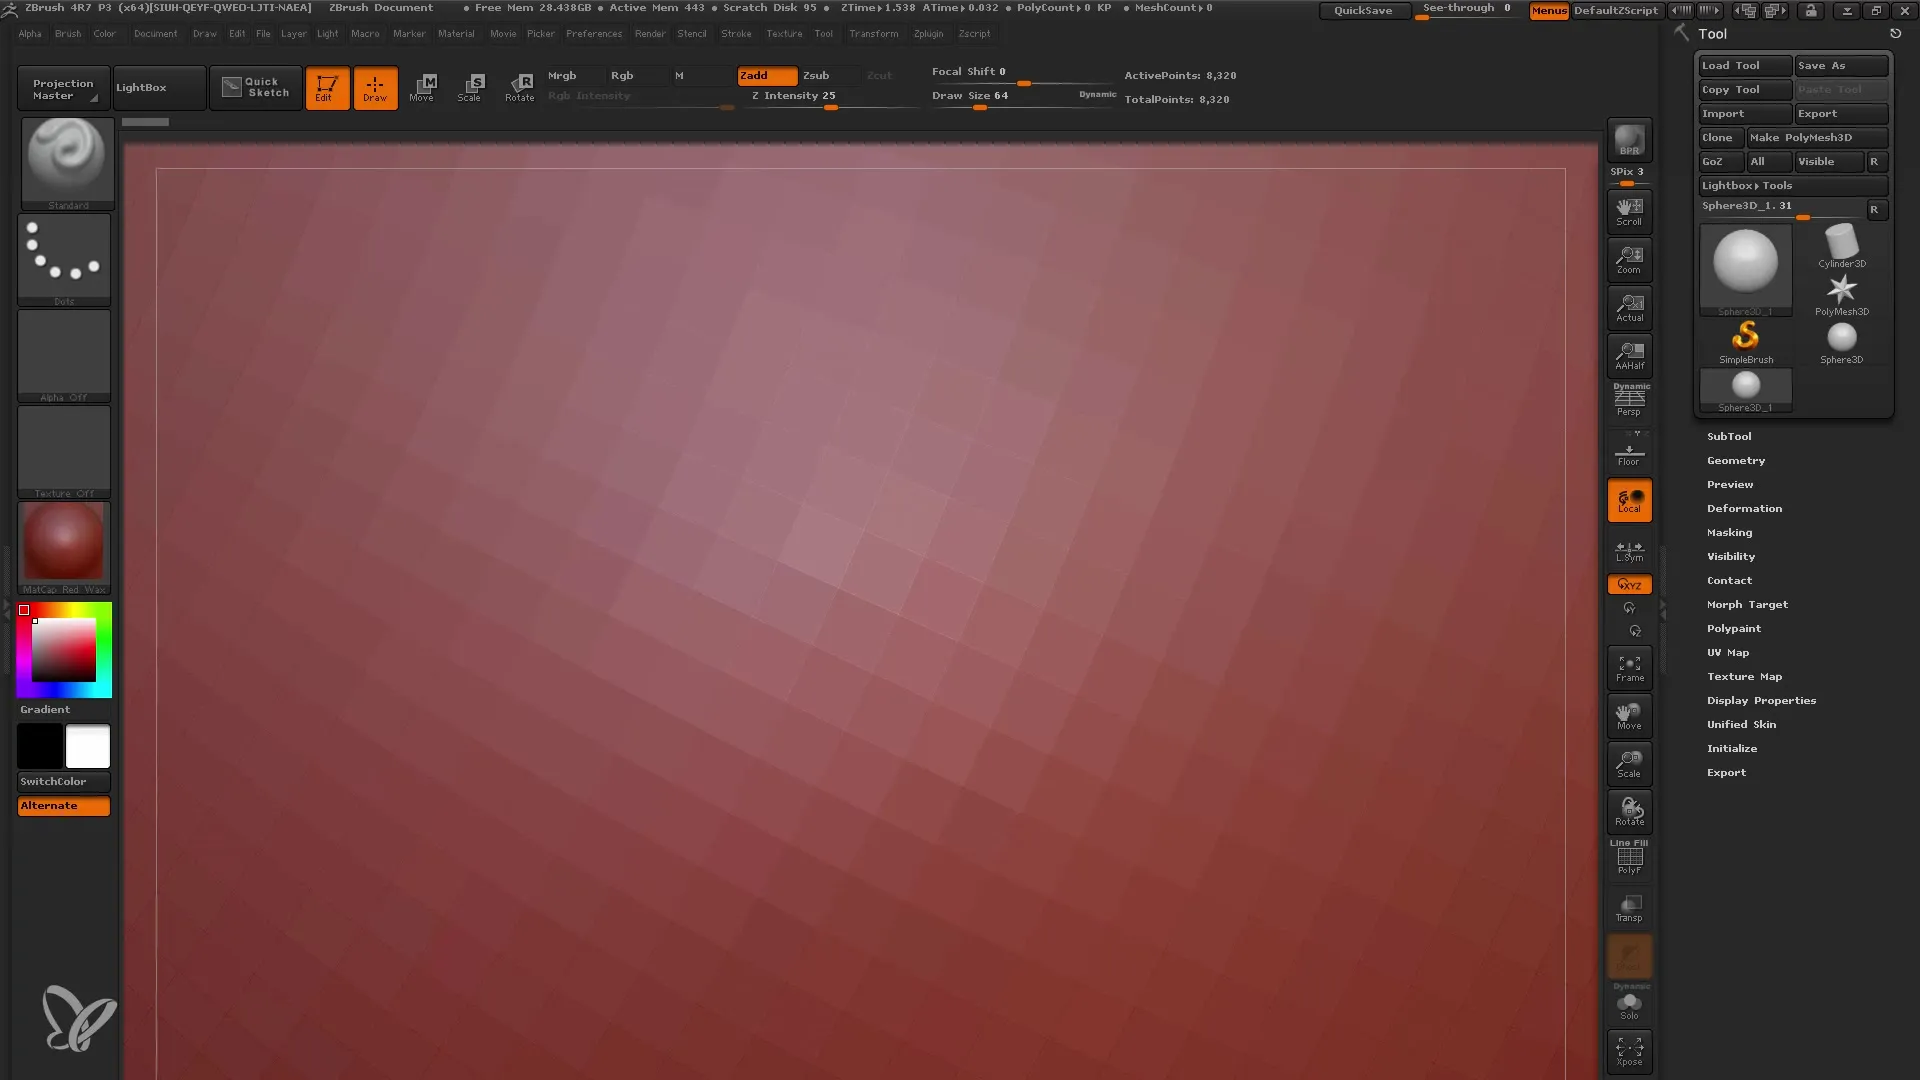
Task: Select the Frame view icon
Action: (x=1630, y=669)
